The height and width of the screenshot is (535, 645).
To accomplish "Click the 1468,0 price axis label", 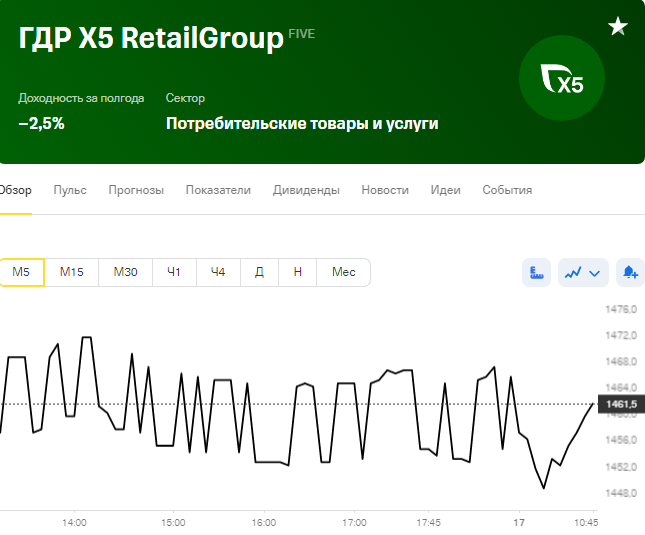I will pyautogui.click(x=621, y=361).
